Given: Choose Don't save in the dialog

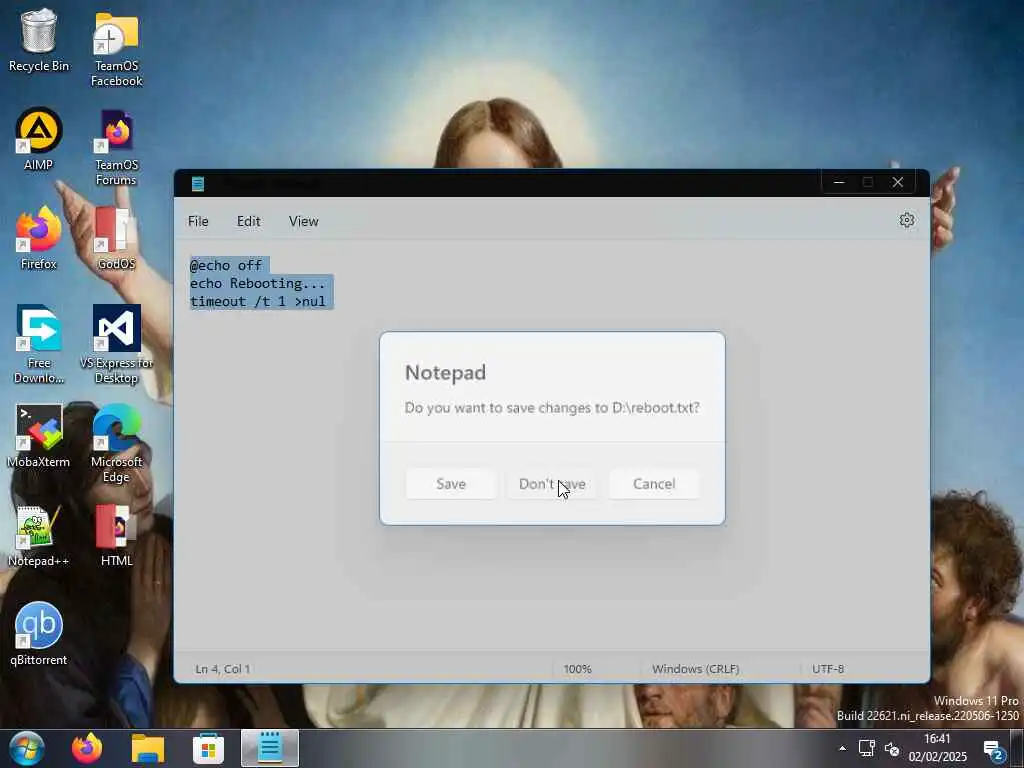Looking at the screenshot, I should [552, 484].
